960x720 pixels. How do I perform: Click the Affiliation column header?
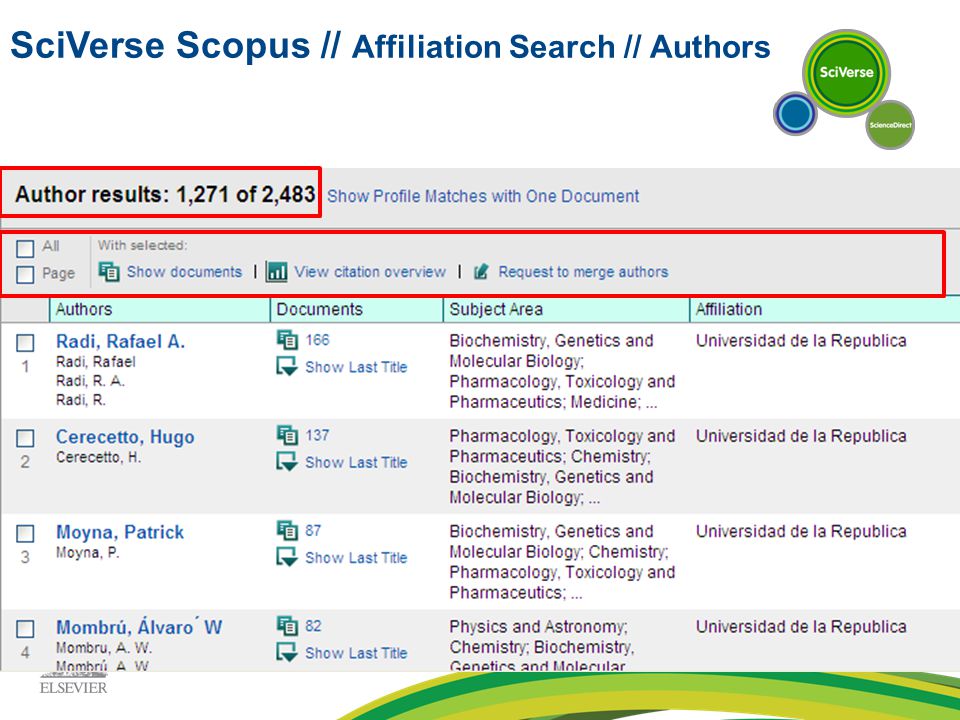pos(729,309)
